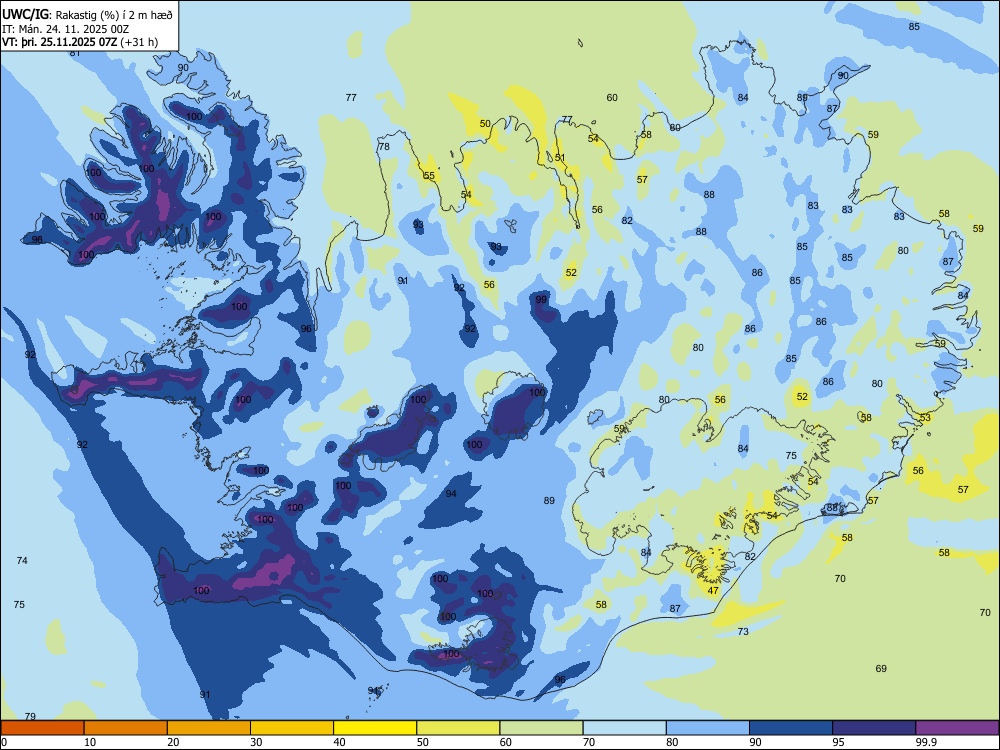Screen dimensions: 1000x750
Task: Click the light green 60–70 legend swatch
Action: [541, 728]
